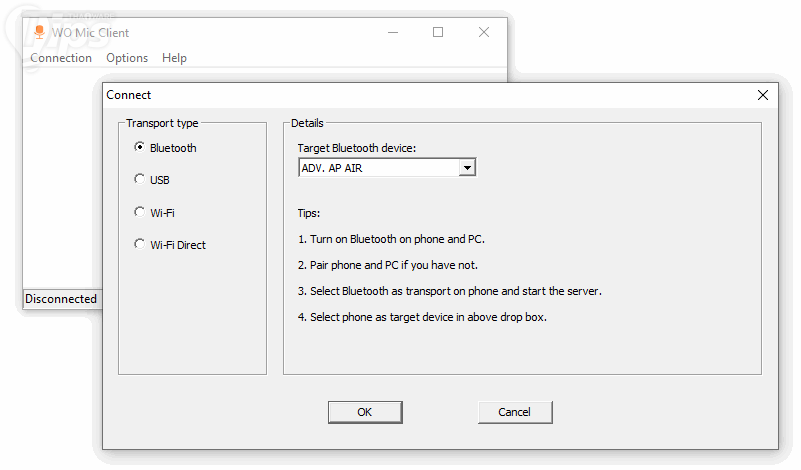
Task: Open the Connection menu
Action: click(x=61, y=58)
